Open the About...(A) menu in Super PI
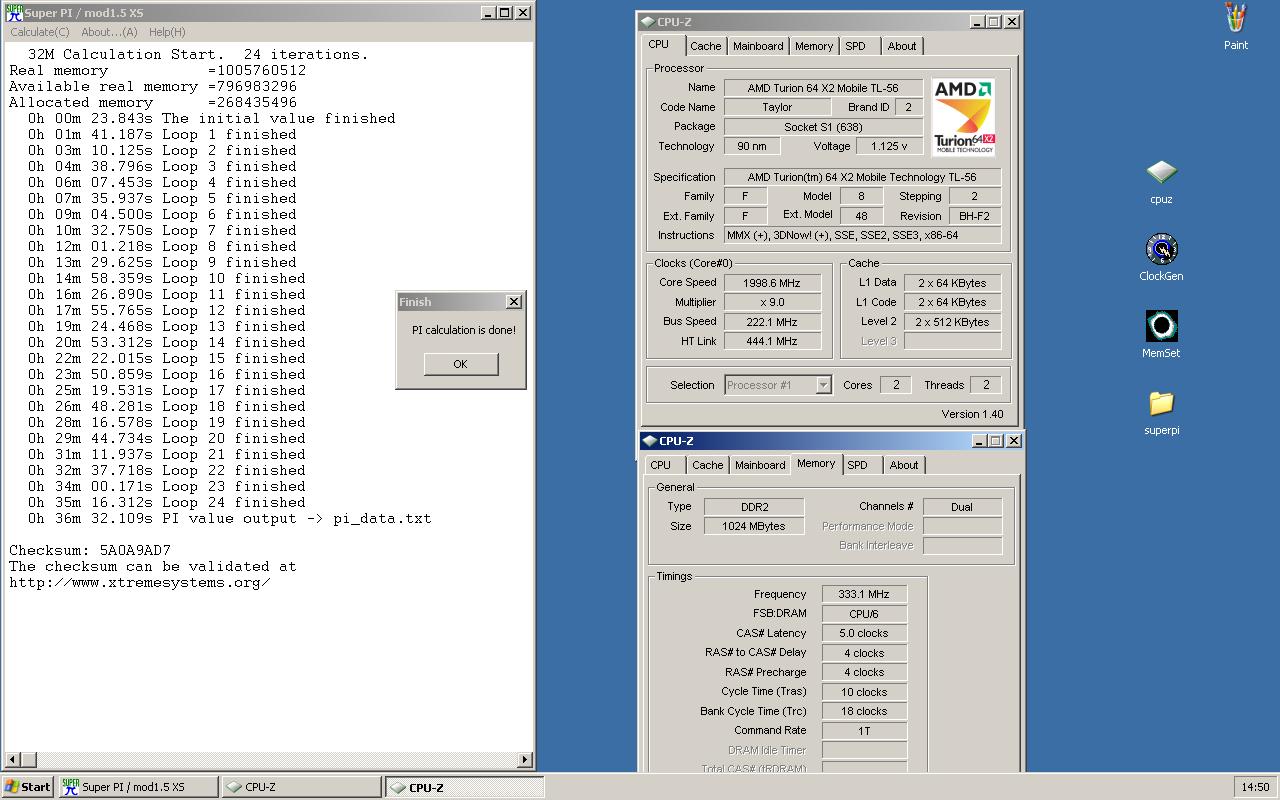This screenshot has height=800, width=1280. (109, 32)
